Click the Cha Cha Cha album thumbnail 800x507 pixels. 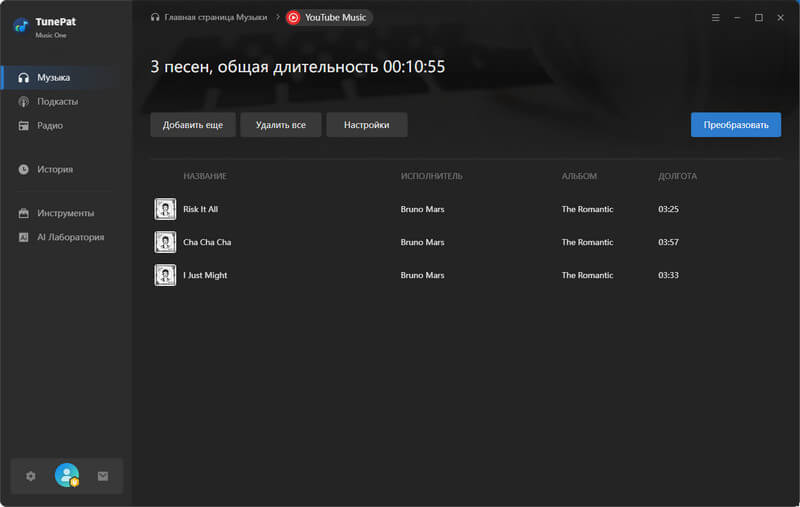(x=165, y=242)
